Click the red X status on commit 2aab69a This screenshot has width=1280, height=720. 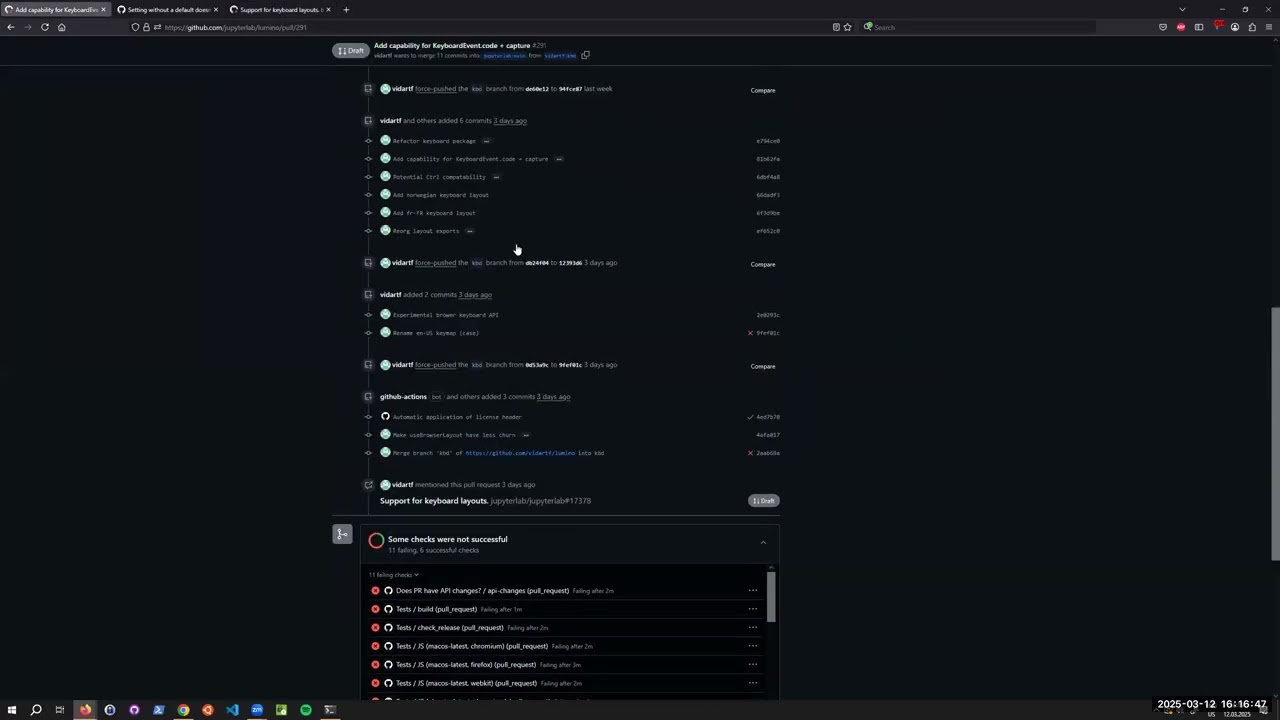[x=750, y=453]
